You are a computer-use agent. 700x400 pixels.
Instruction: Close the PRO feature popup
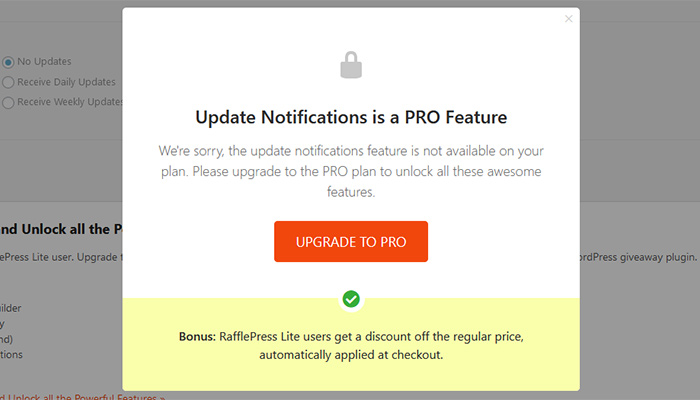568,19
